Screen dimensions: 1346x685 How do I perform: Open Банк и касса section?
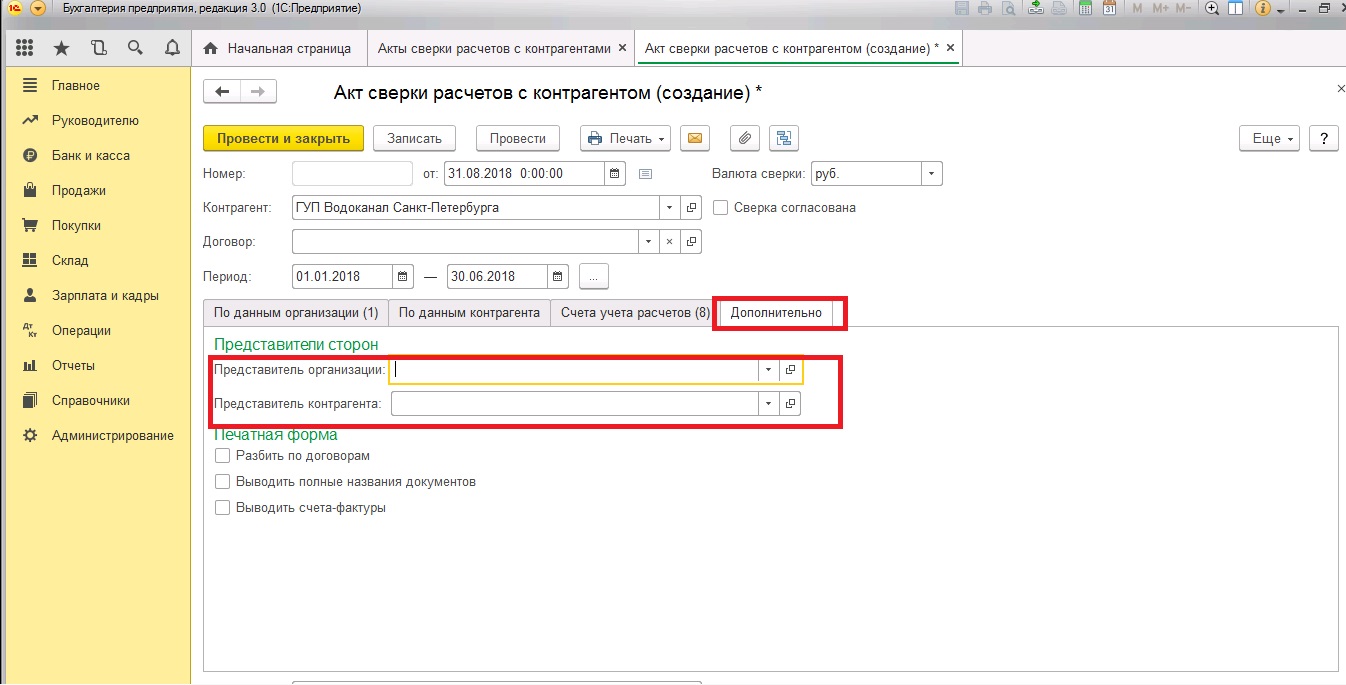pos(90,156)
